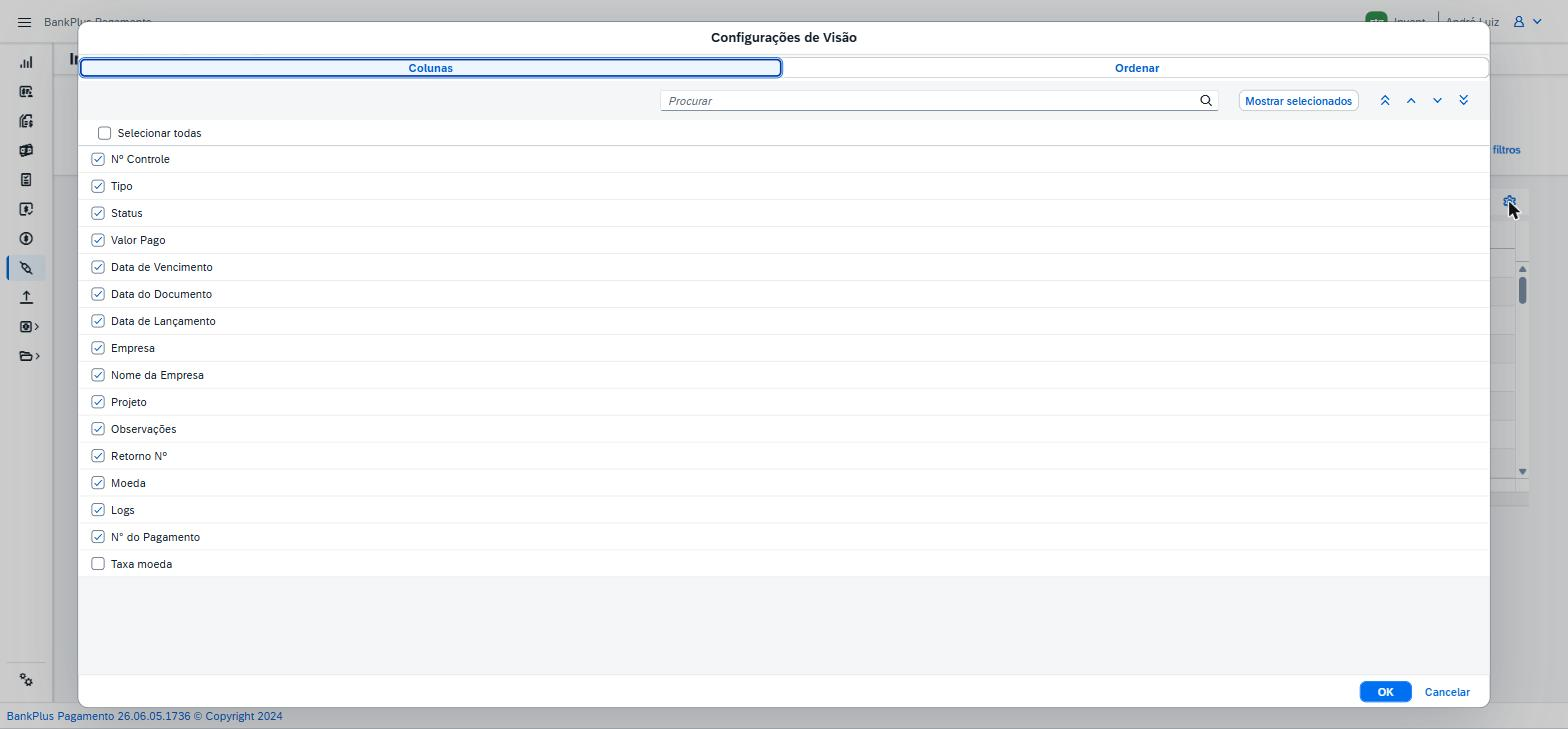This screenshot has width=1568, height=729.
Task: Open the gears settings icon at sidebar bottom
Action: [26, 680]
